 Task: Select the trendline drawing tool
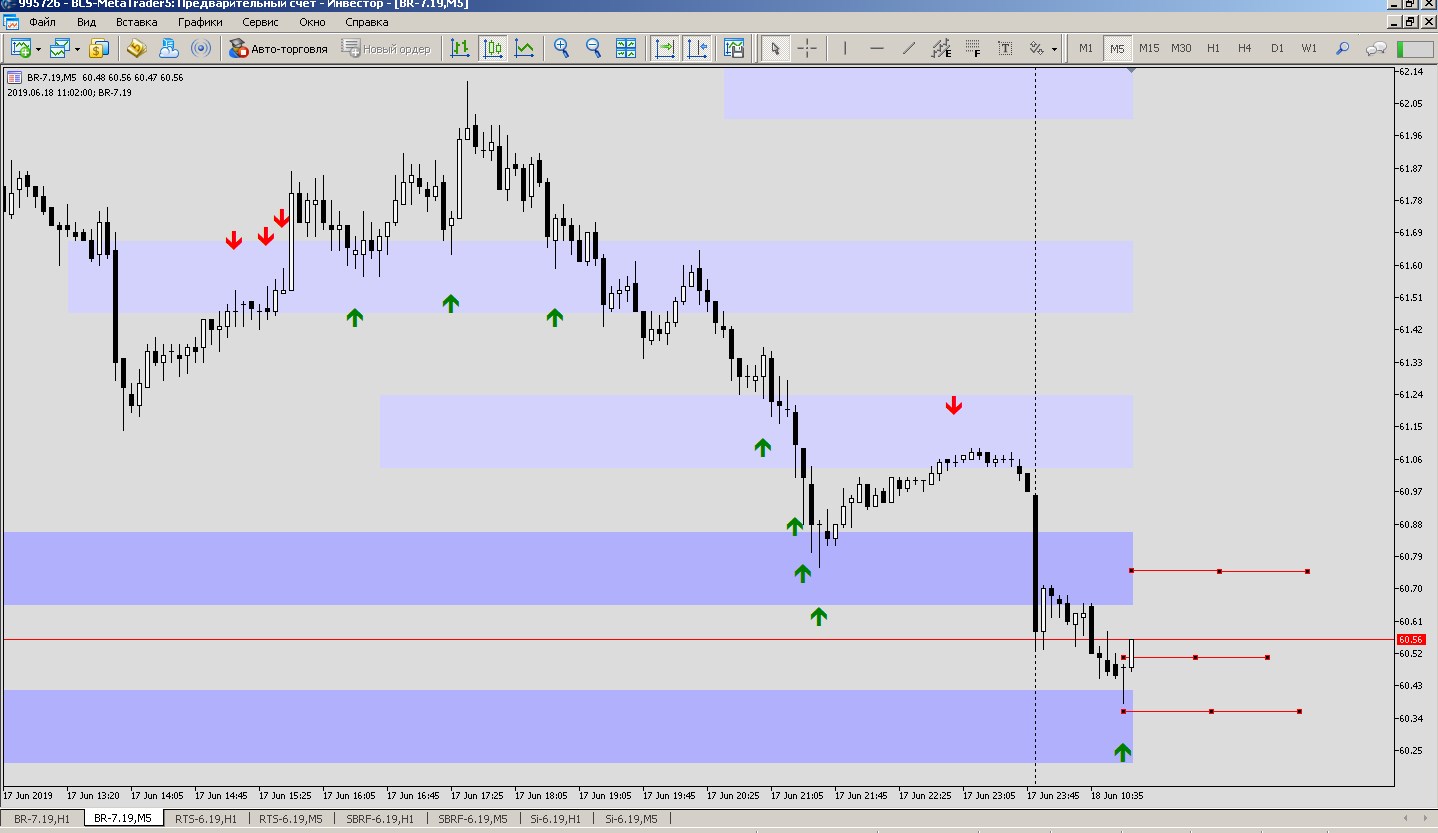click(909, 48)
